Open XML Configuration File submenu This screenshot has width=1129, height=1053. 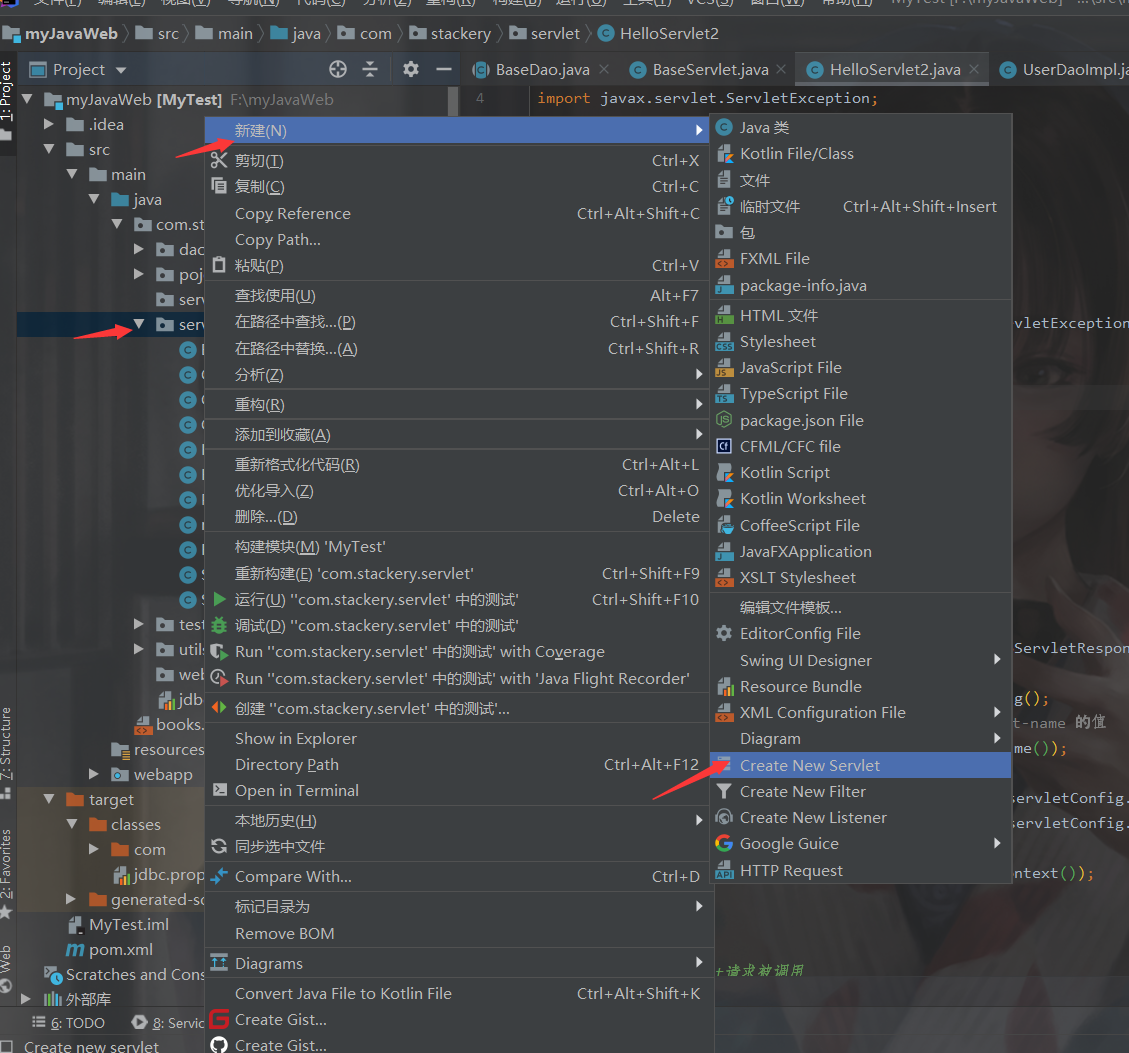point(861,712)
